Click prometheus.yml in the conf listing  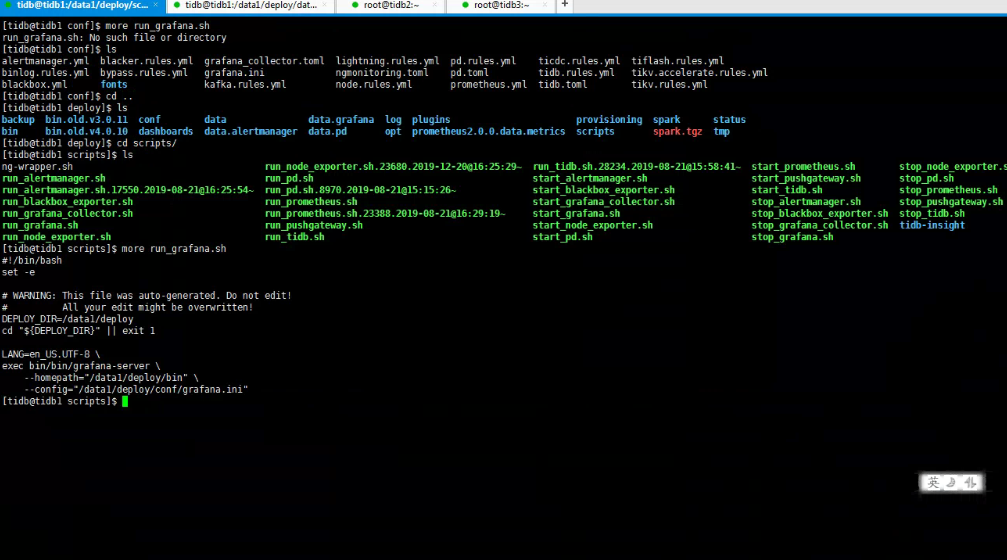[488, 85]
